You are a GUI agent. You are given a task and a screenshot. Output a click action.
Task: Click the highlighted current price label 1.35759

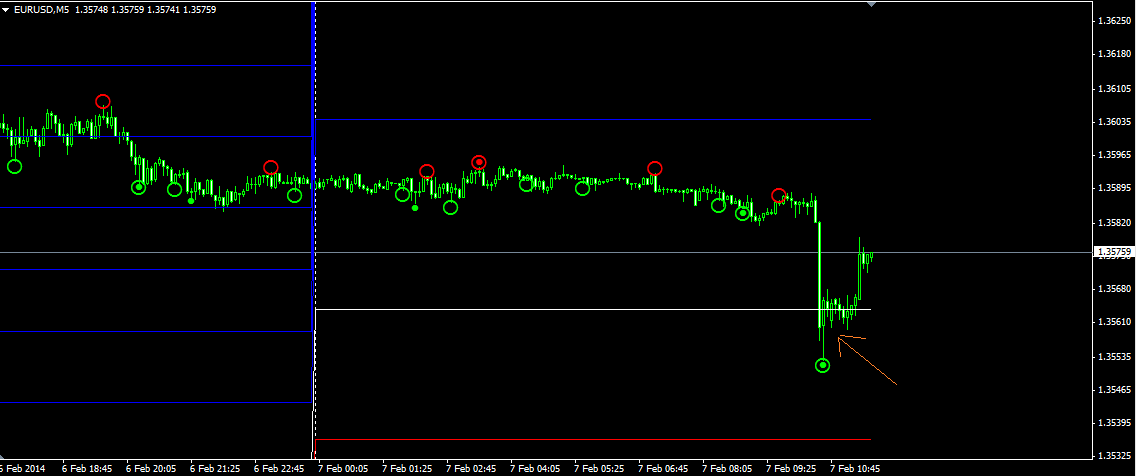[1114, 252]
